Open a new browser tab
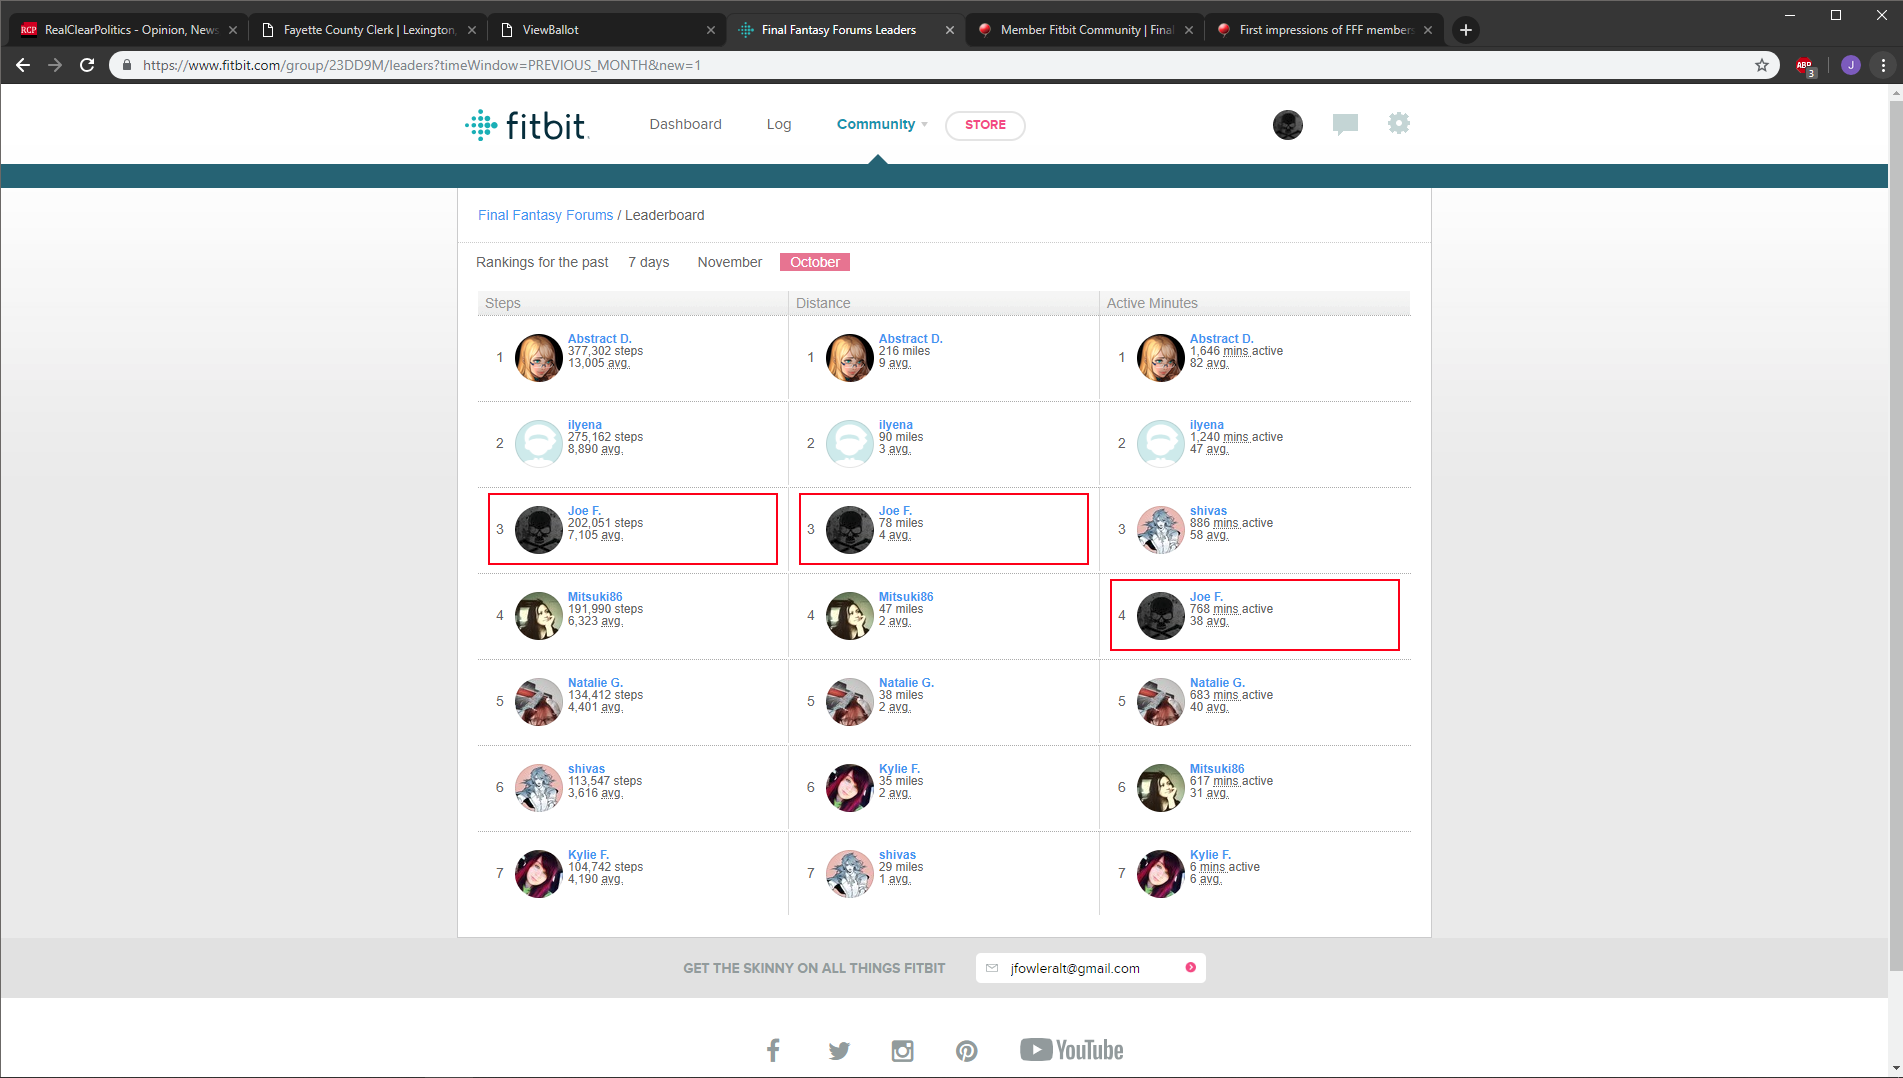Image resolution: width=1903 pixels, height=1078 pixels. (x=1465, y=30)
